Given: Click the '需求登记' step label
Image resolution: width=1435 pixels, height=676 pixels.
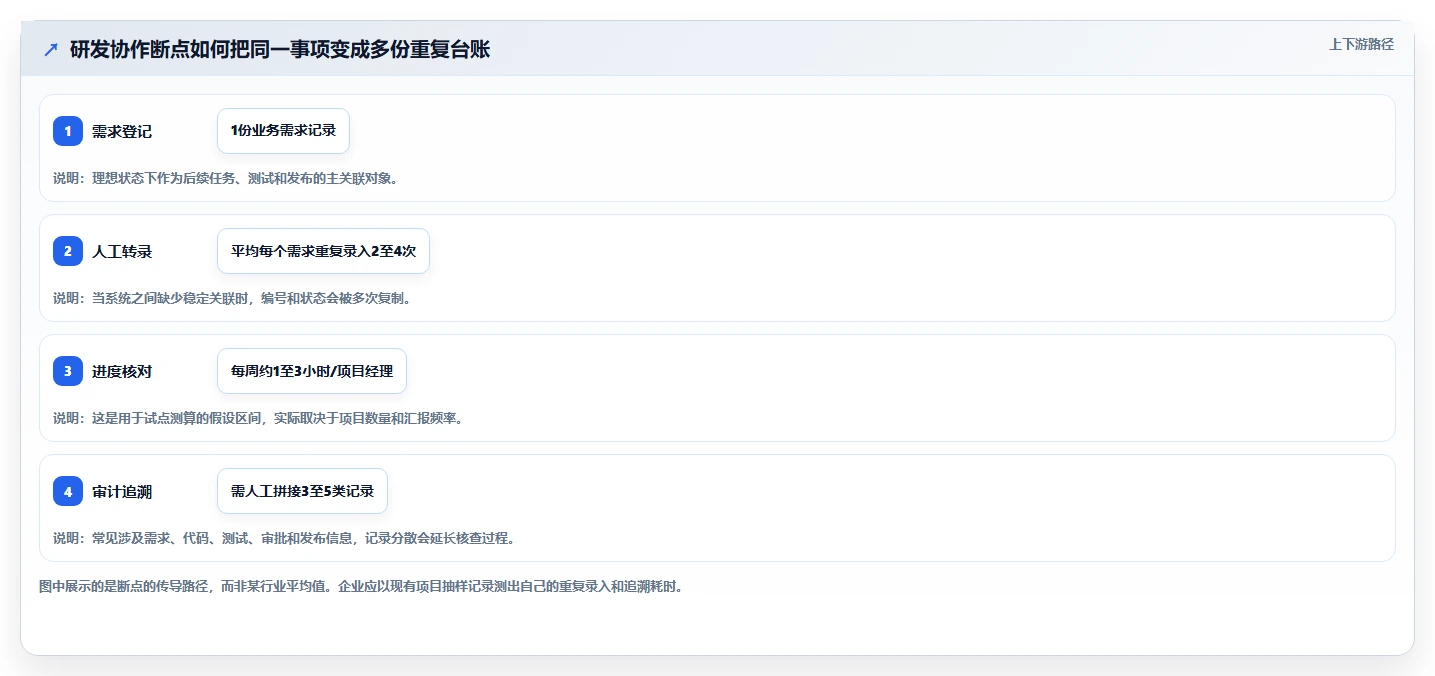Looking at the screenshot, I should (x=122, y=131).
